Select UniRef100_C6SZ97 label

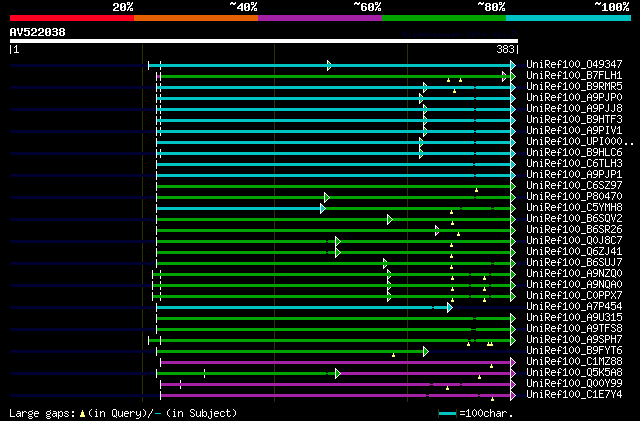tap(574, 186)
